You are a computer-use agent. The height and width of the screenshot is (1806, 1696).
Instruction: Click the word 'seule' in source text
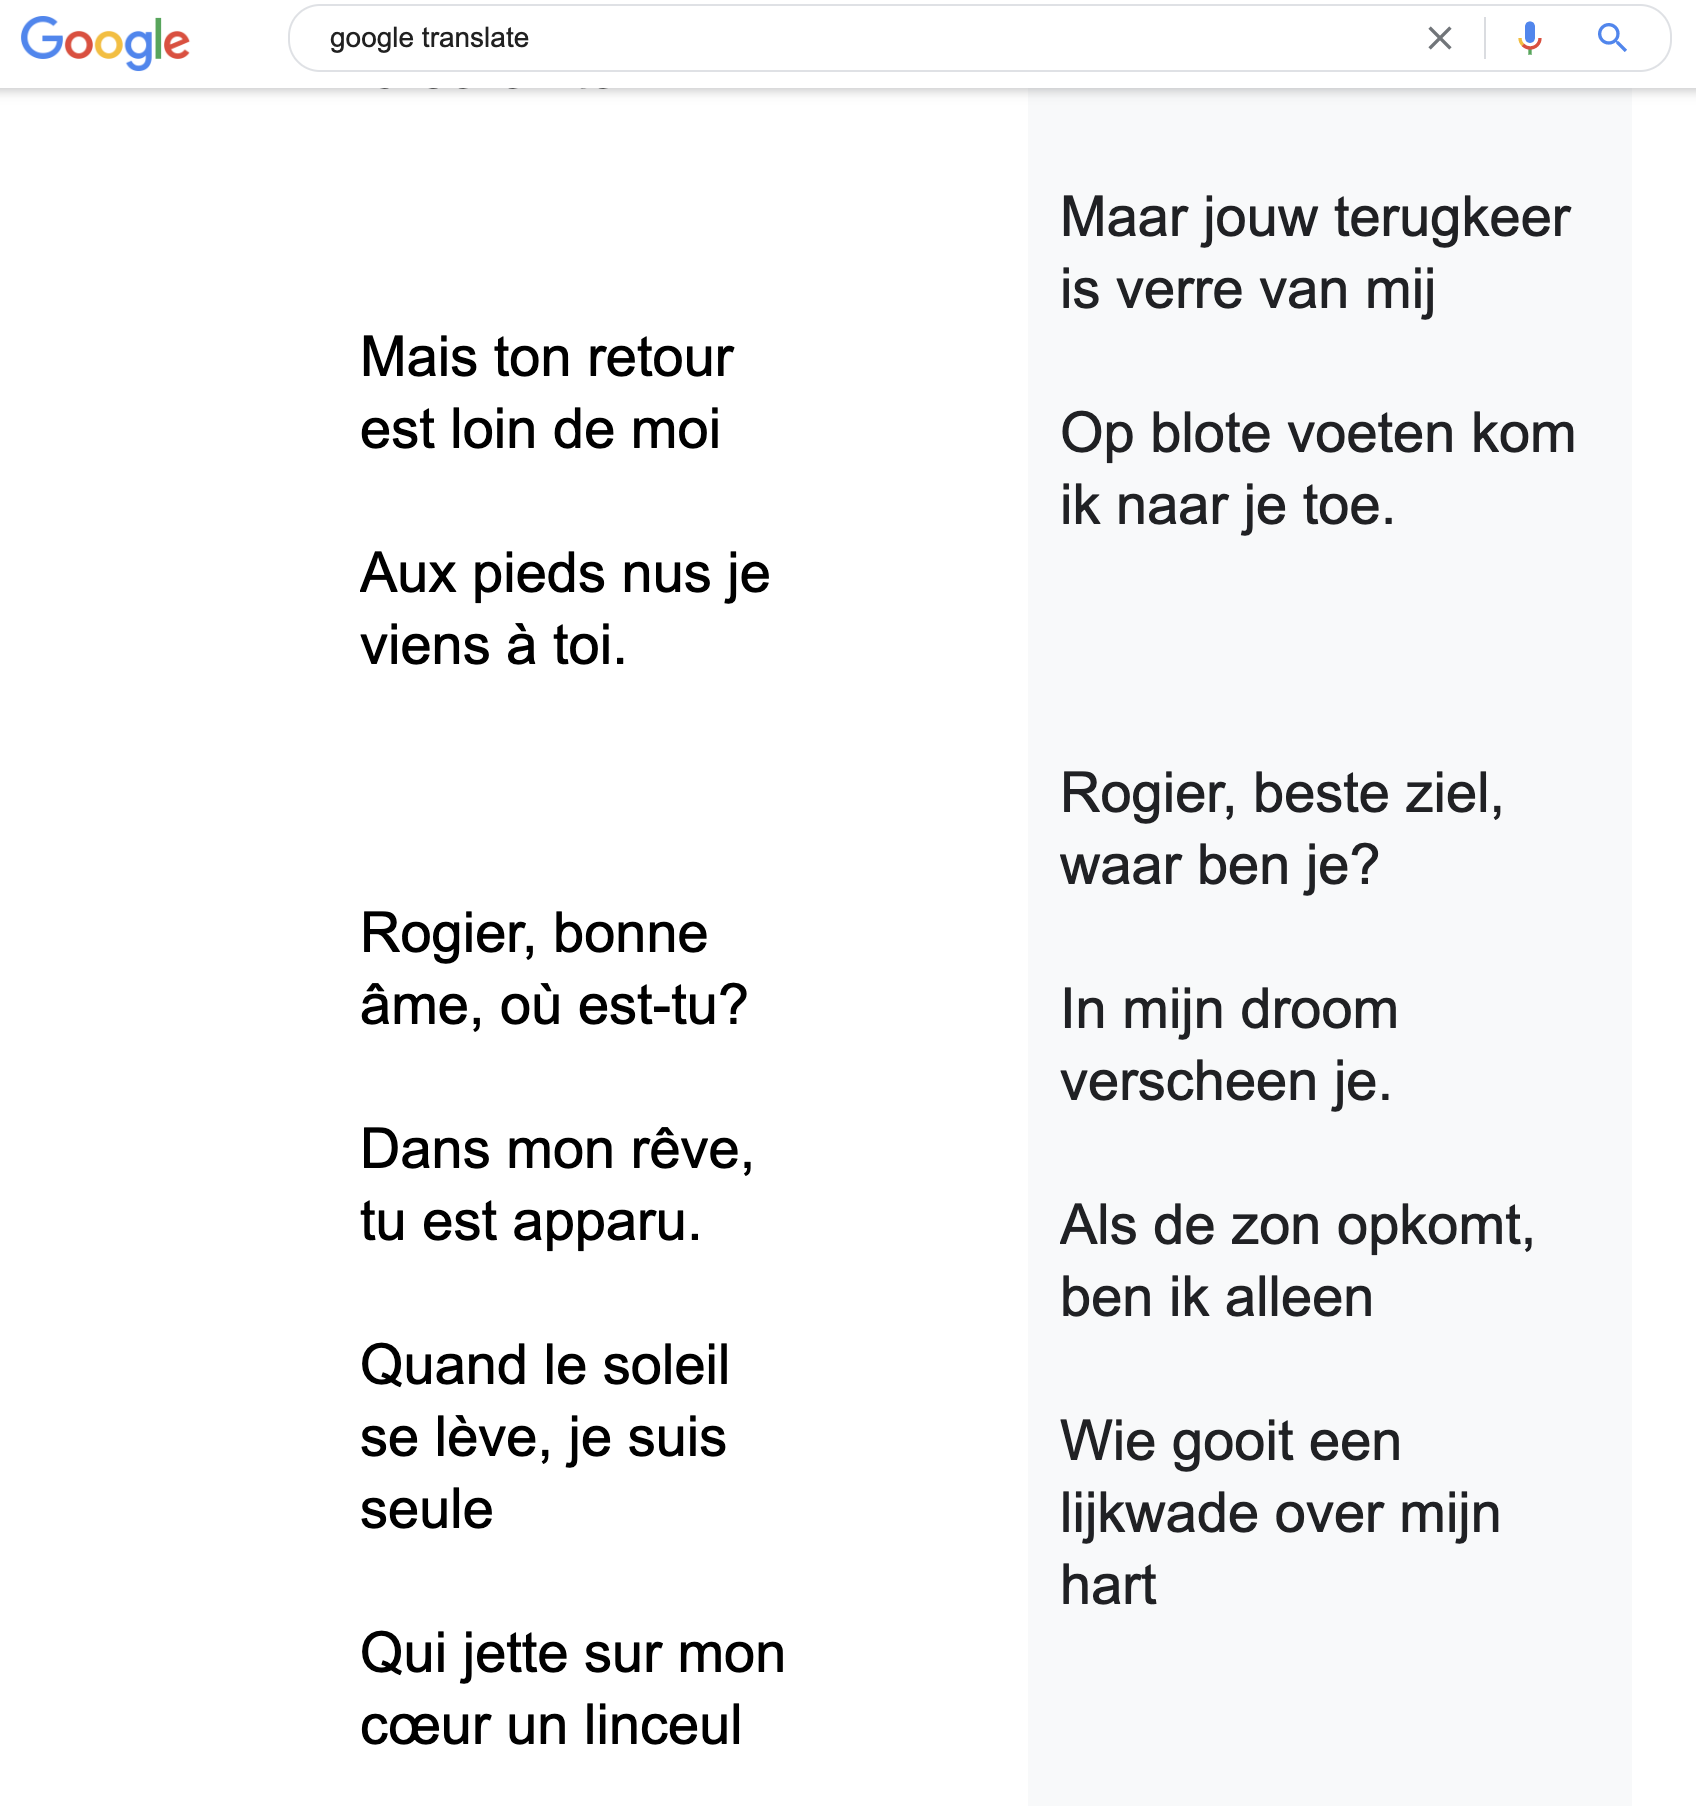pos(427,1510)
